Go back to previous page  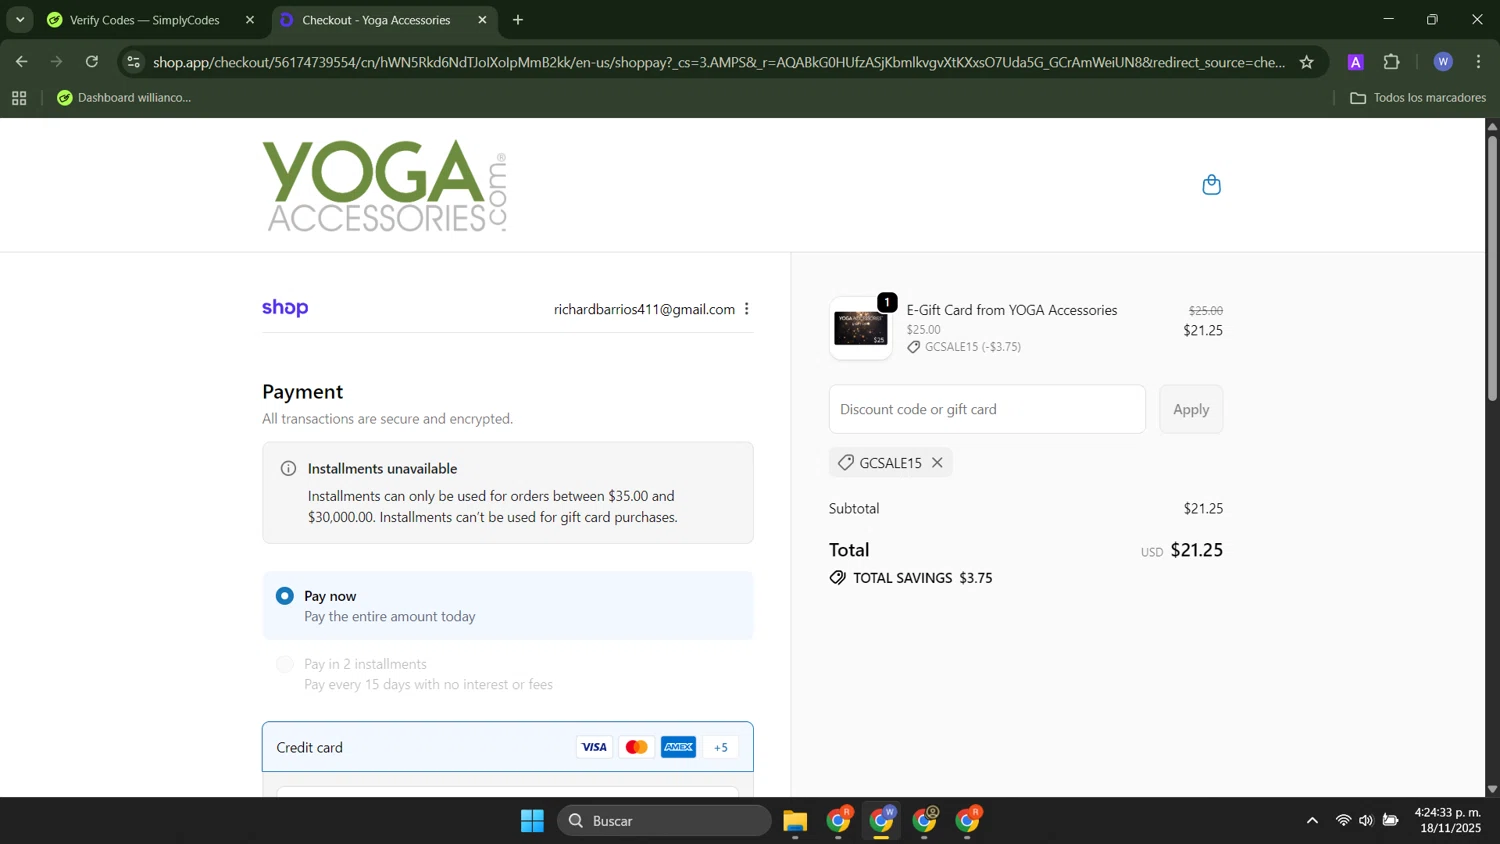[21, 62]
